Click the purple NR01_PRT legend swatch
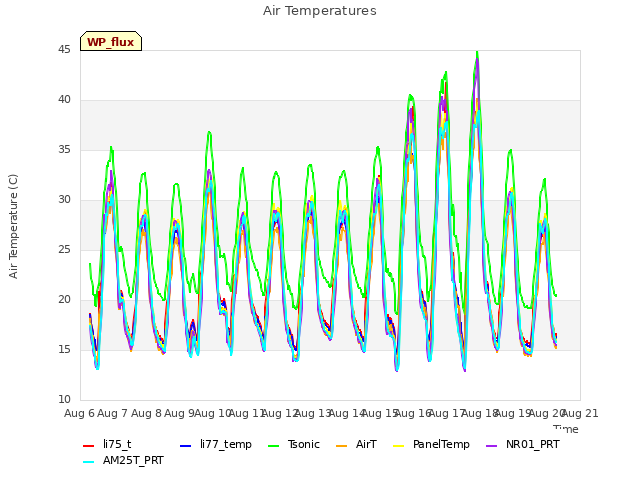 [x=492, y=446]
